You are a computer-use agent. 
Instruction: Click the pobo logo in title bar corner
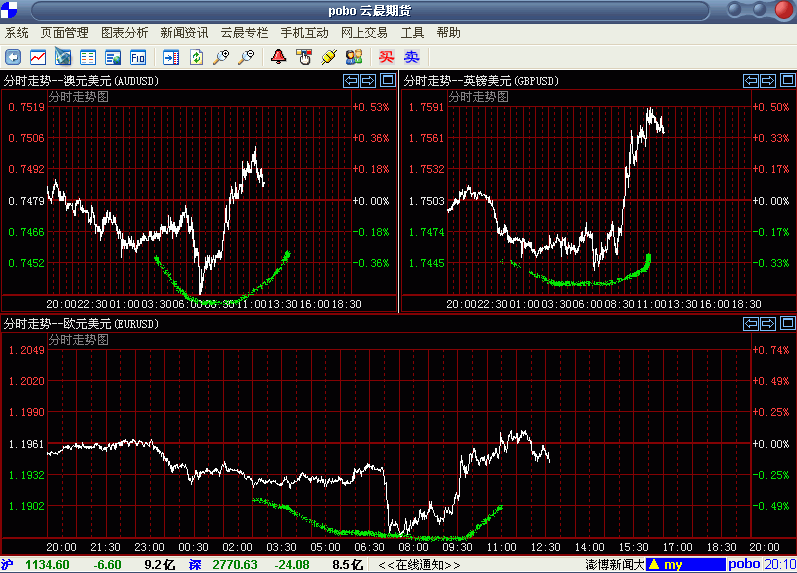point(9,9)
